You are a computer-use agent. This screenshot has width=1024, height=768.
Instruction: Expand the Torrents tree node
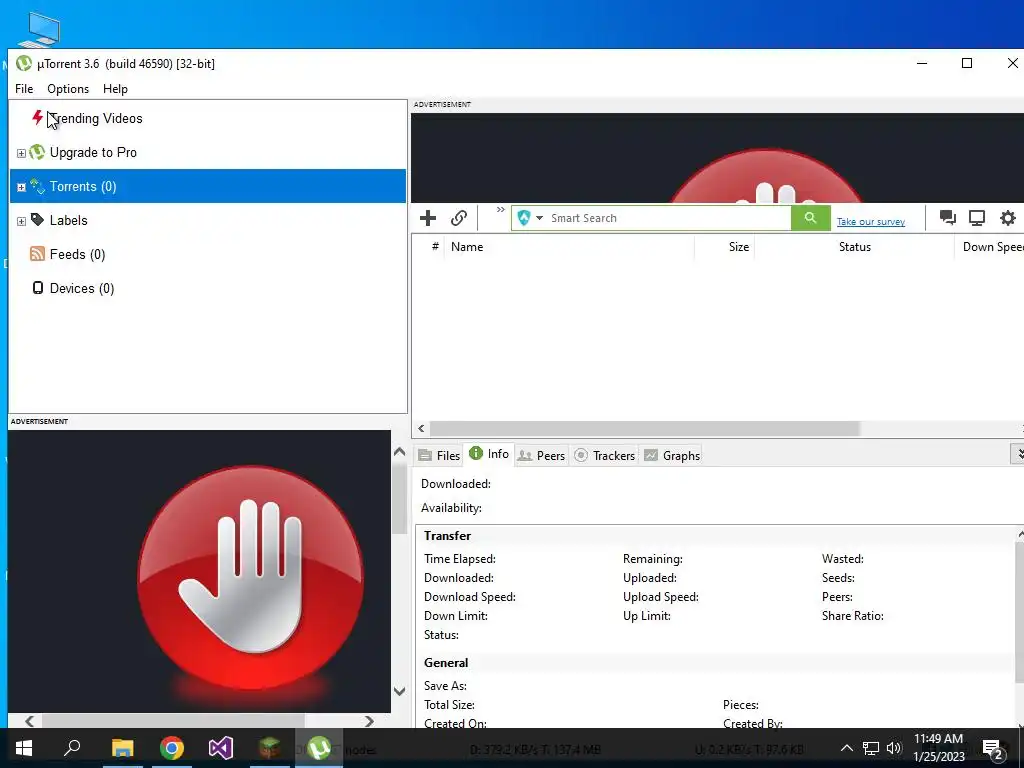21,187
